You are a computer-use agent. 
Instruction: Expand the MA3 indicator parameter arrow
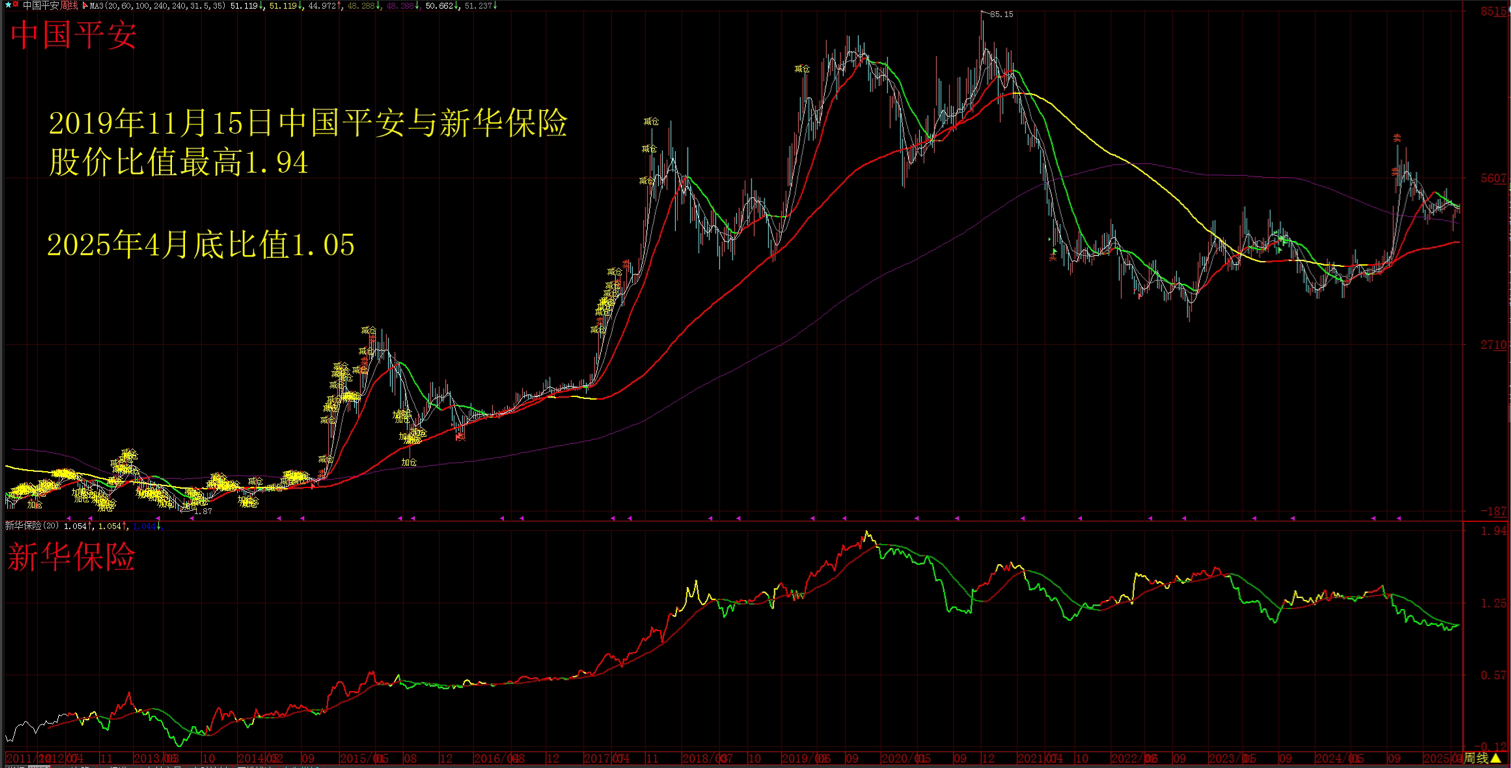85,6
